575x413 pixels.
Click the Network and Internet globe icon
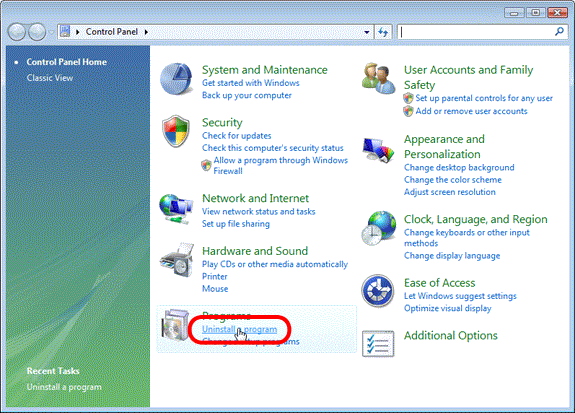[176, 209]
